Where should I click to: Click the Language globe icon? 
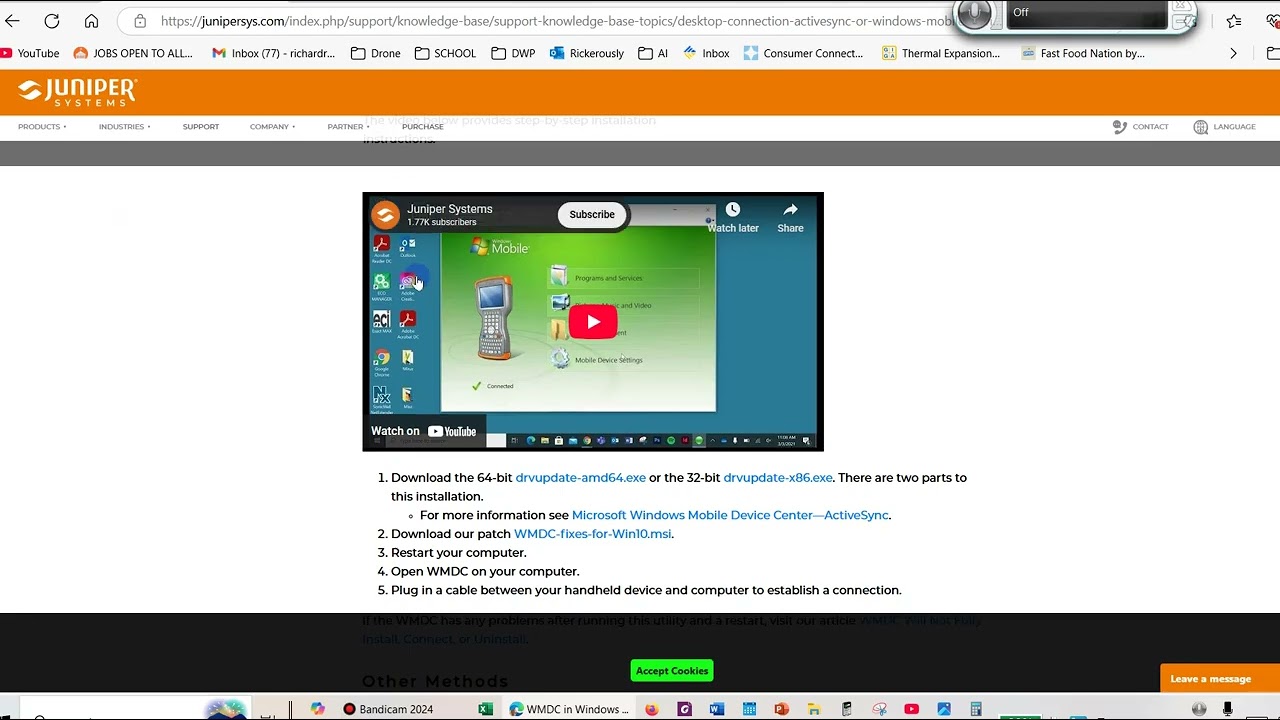click(x=1201, y=127)
